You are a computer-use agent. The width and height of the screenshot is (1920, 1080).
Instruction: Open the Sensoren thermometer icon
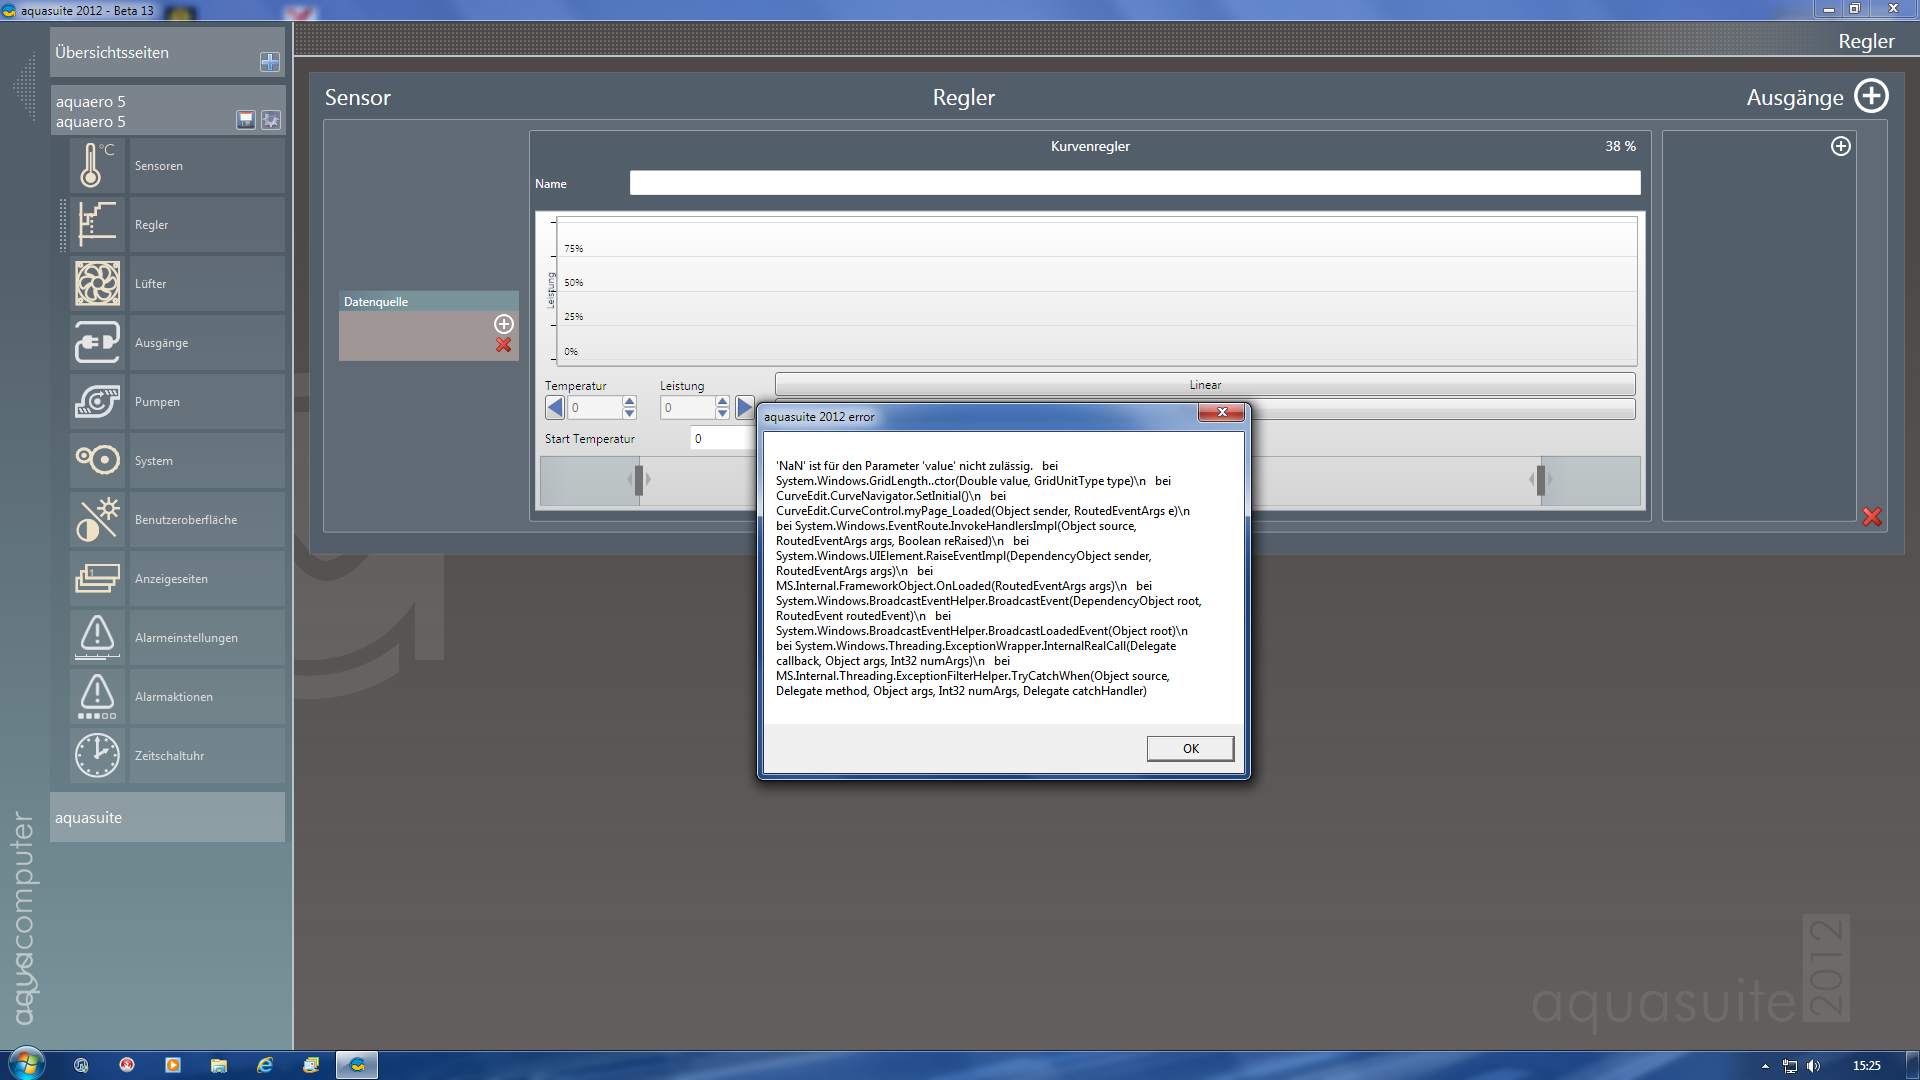97,165
